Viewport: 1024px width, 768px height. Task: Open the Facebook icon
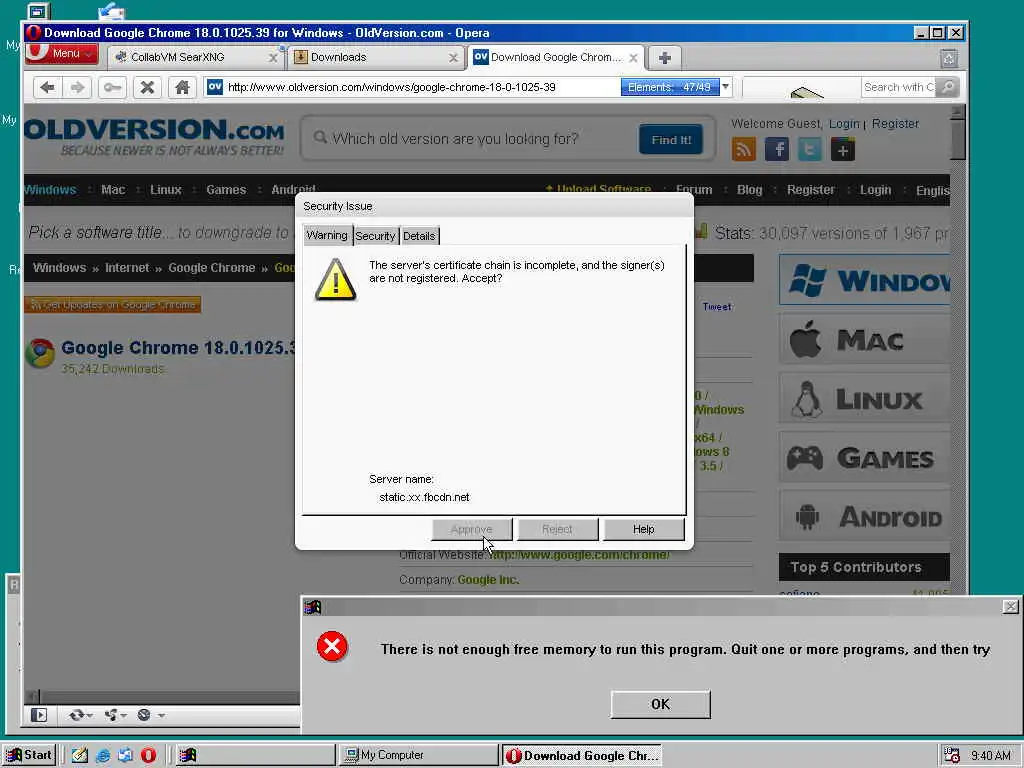tap(777, 150)
